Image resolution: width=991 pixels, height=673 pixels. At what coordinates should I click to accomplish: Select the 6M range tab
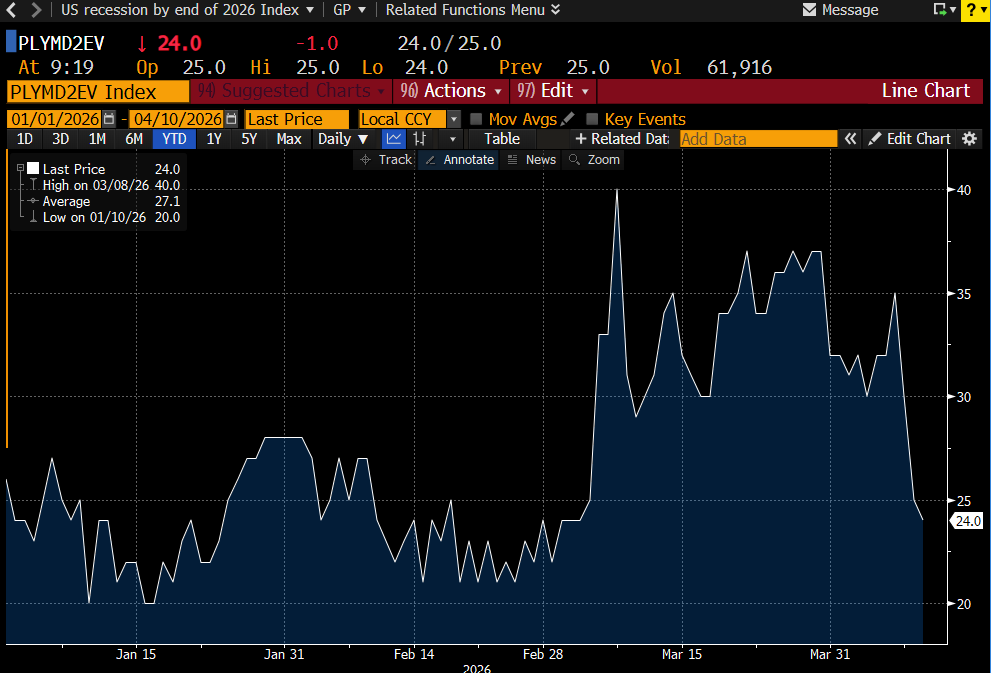(133, 138)
